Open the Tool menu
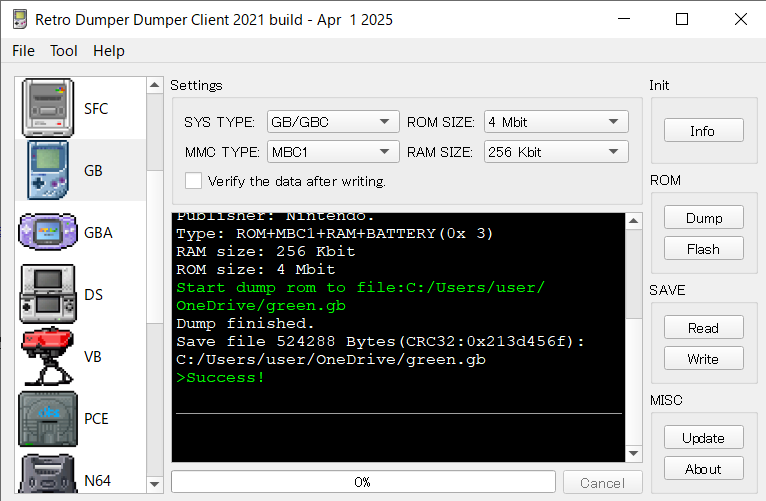The height and width of the screenshot is (501, 766). coord(64,51)
